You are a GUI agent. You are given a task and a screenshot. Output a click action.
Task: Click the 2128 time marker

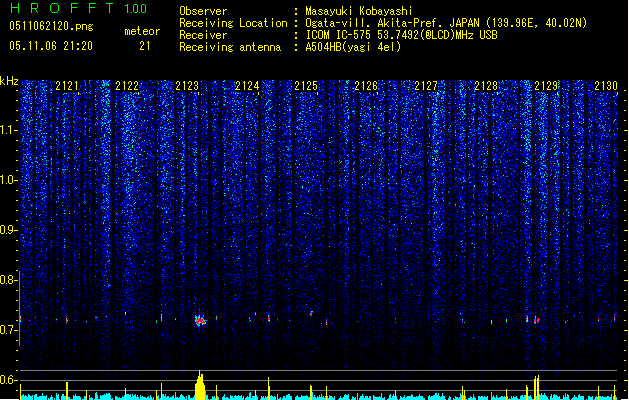pos(486,86)
